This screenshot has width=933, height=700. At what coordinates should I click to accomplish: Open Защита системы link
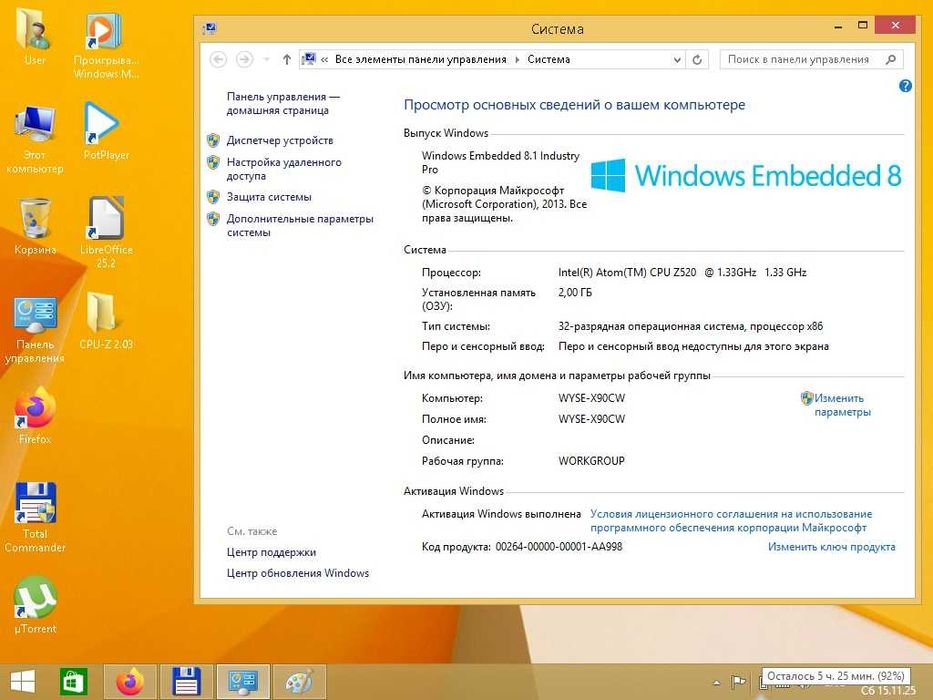click(x=269, y=197)
